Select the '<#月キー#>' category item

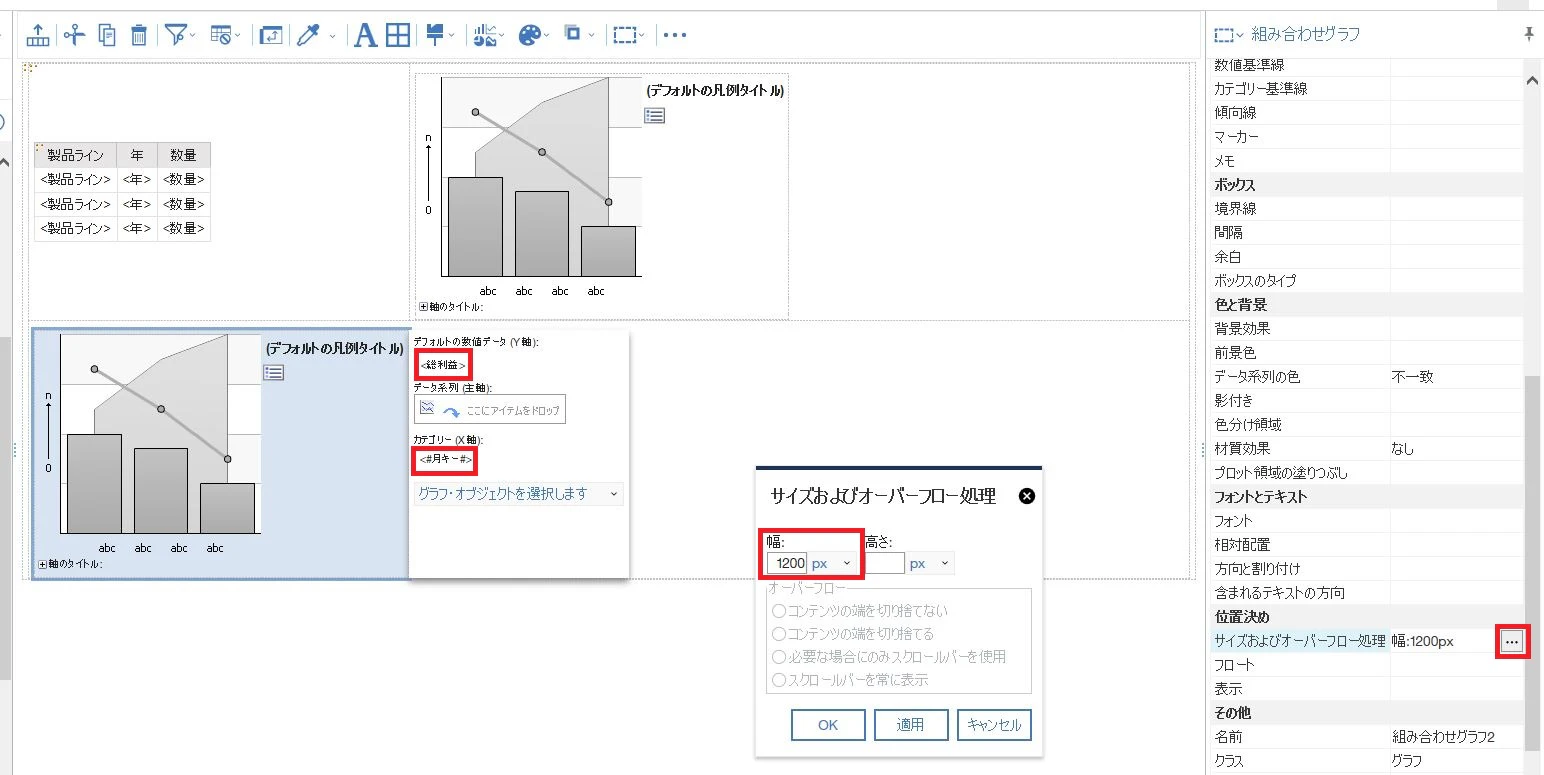pyautogui.click(x=445, y=459)
